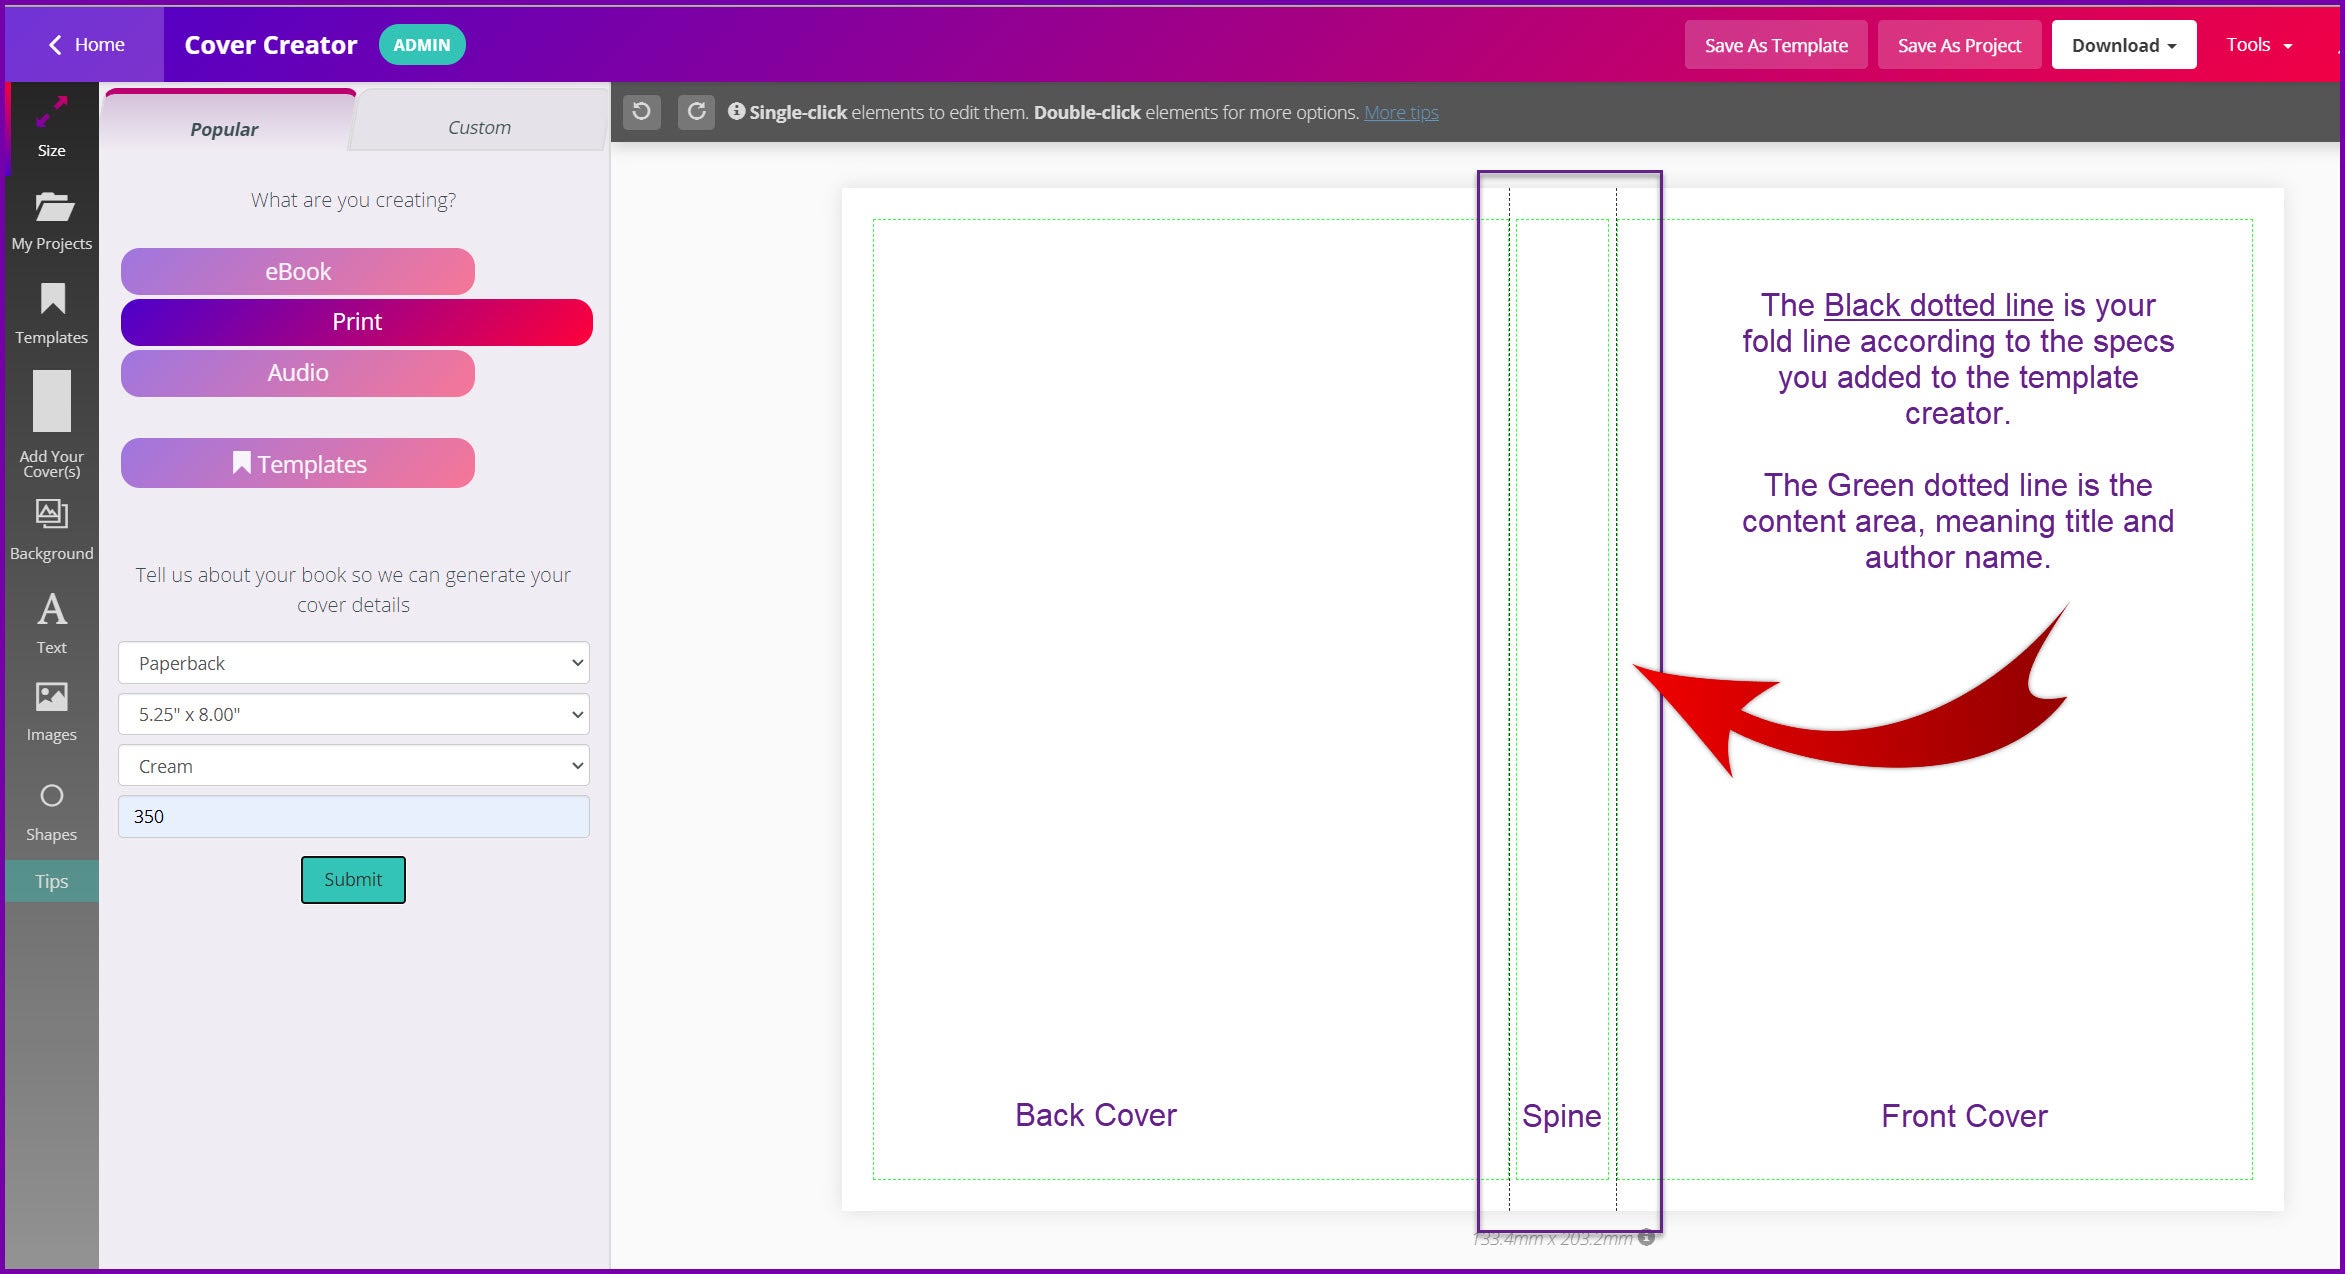The height and width of the screenshot is (1274, 2345).
Task: Expand the Paperback binding dropdown
Action: pyautogui.click(x=353, y=663)
